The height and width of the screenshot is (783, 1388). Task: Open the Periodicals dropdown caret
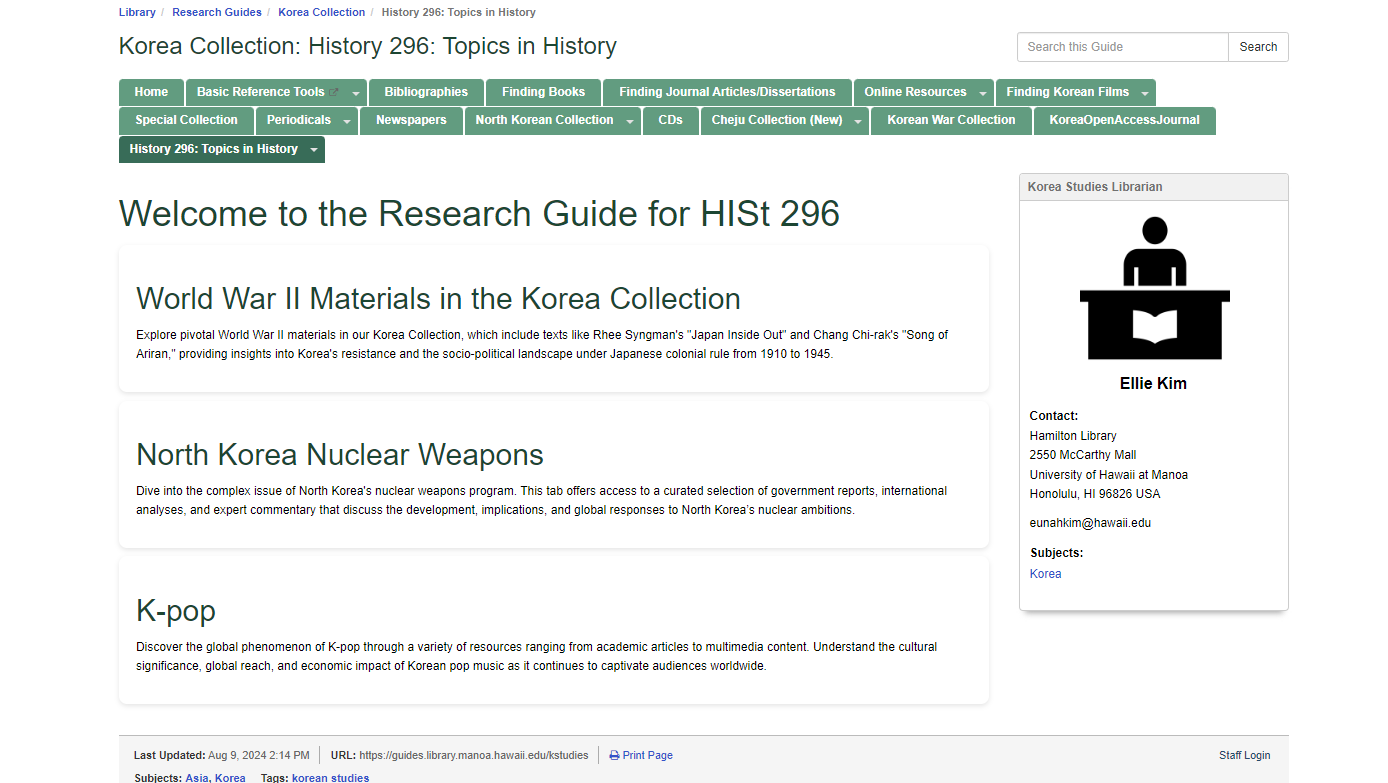point(346,121)
